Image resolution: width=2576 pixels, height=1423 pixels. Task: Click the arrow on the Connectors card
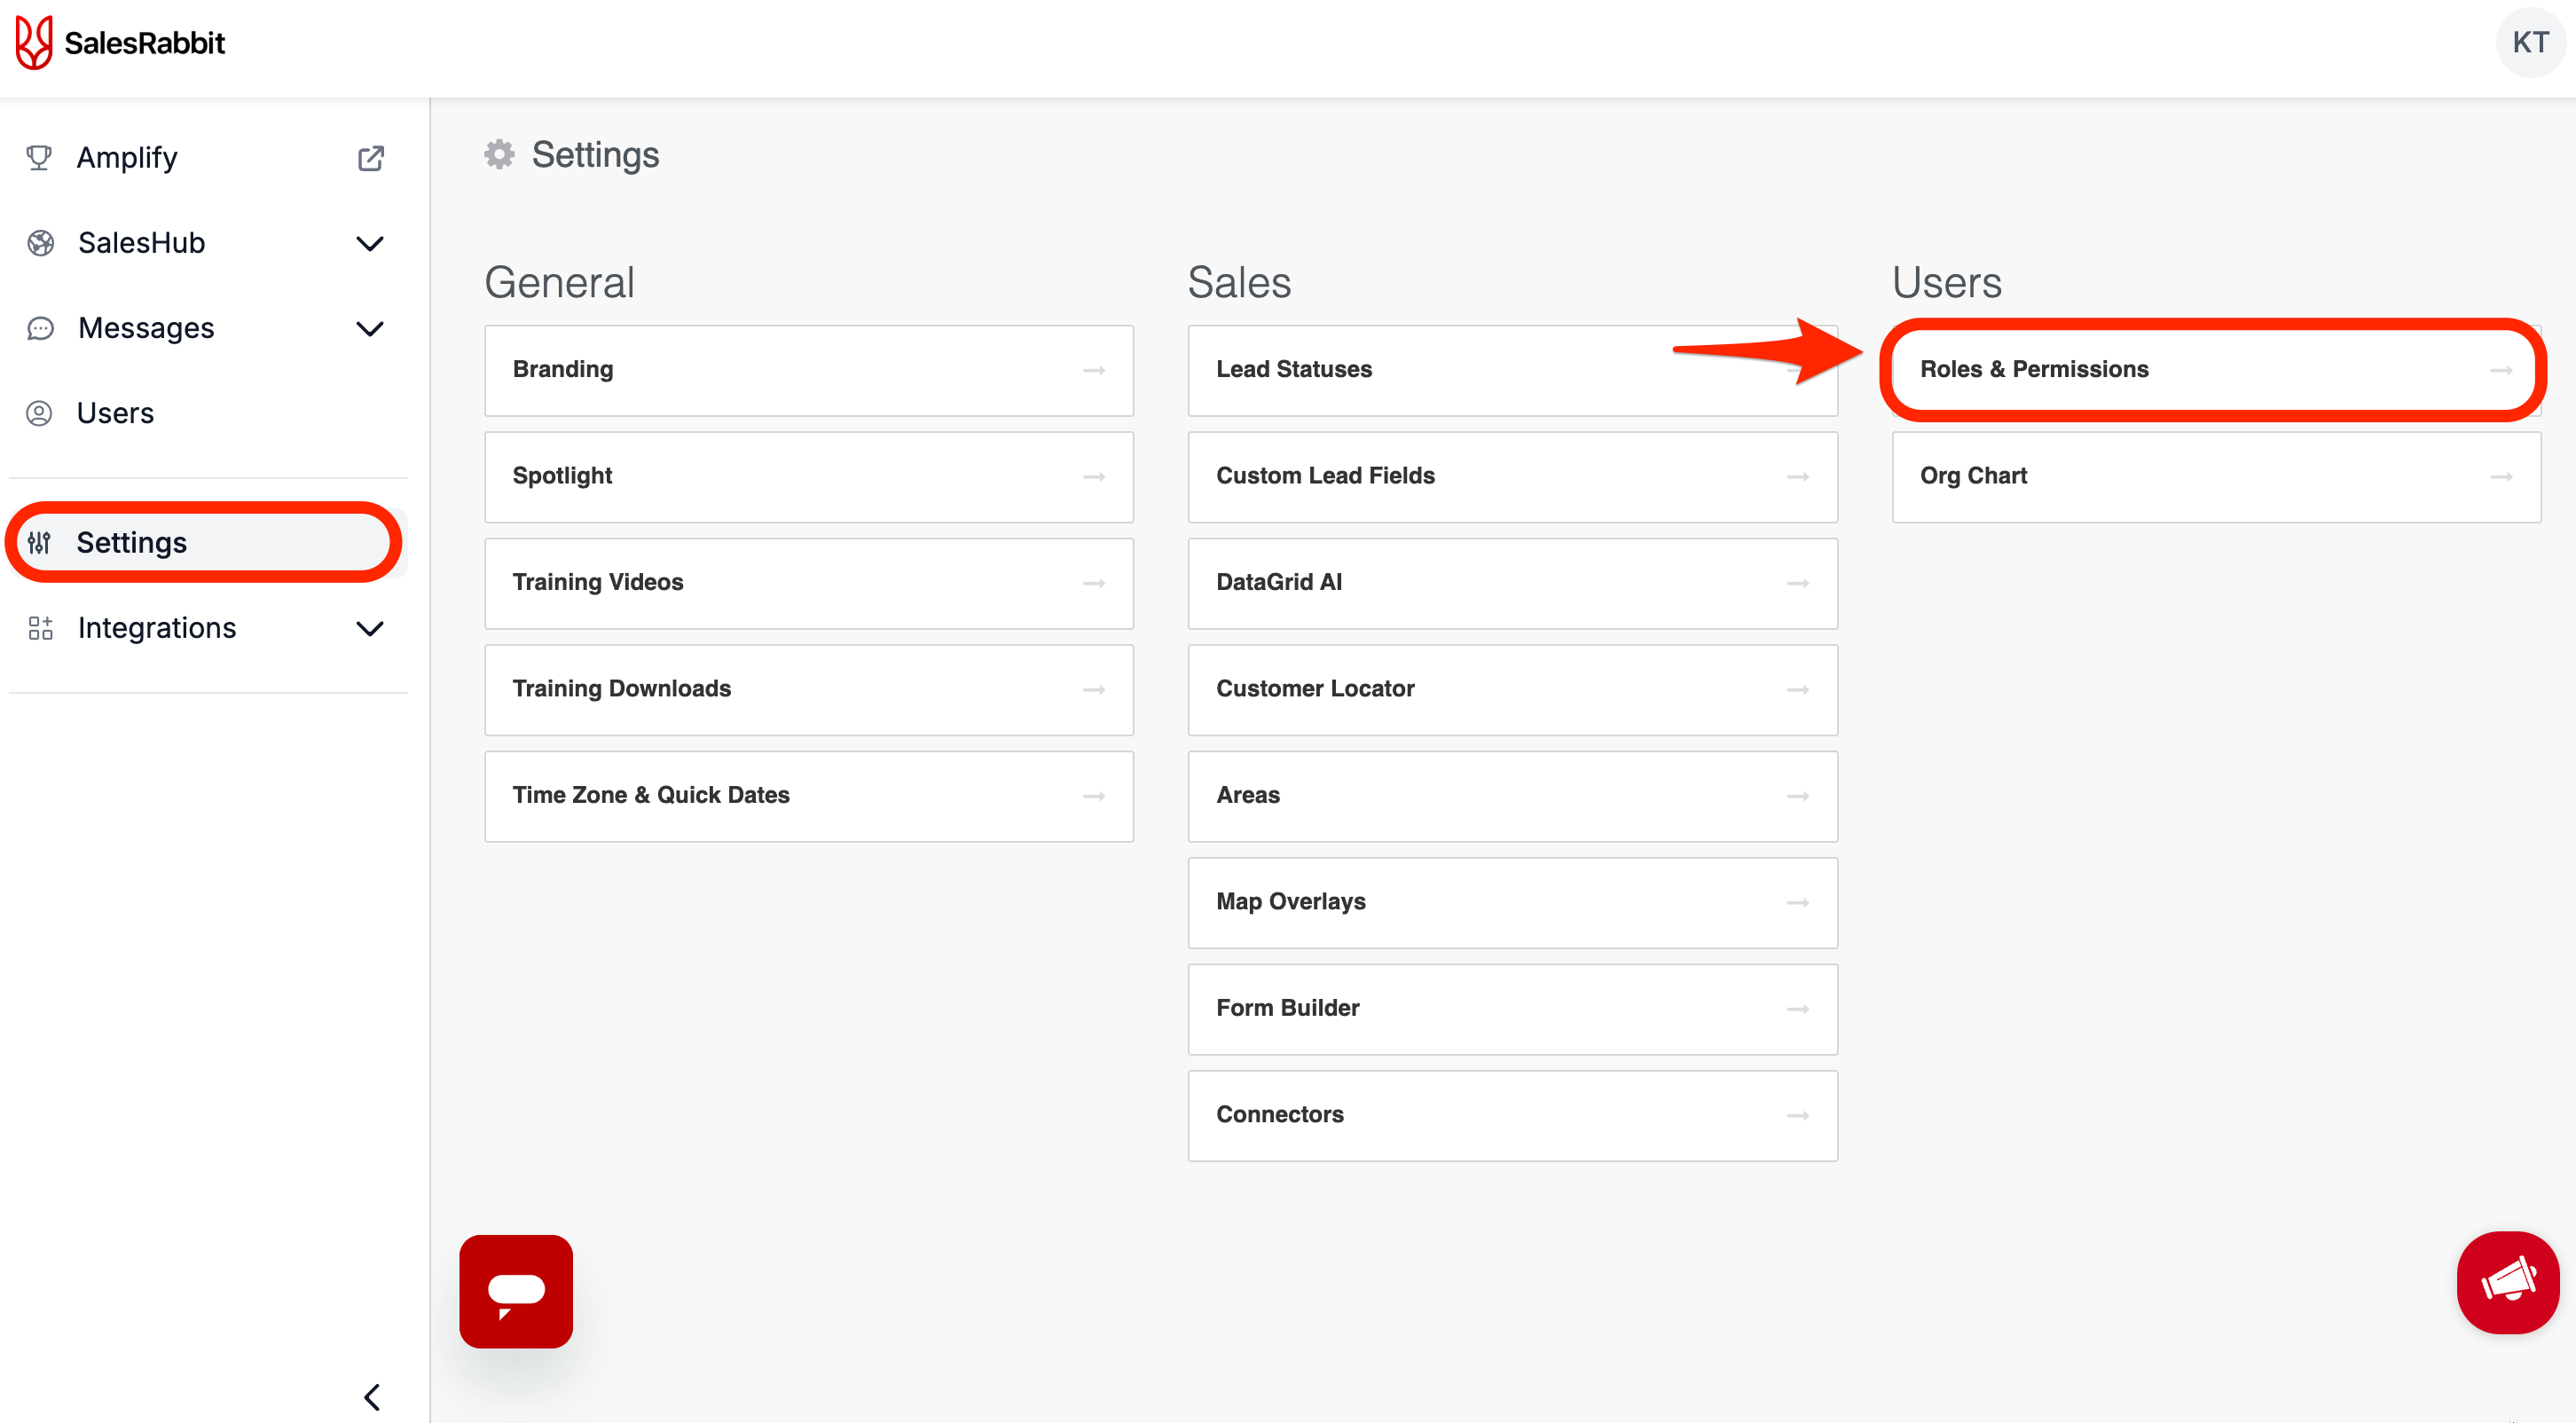(1798, 1116)
